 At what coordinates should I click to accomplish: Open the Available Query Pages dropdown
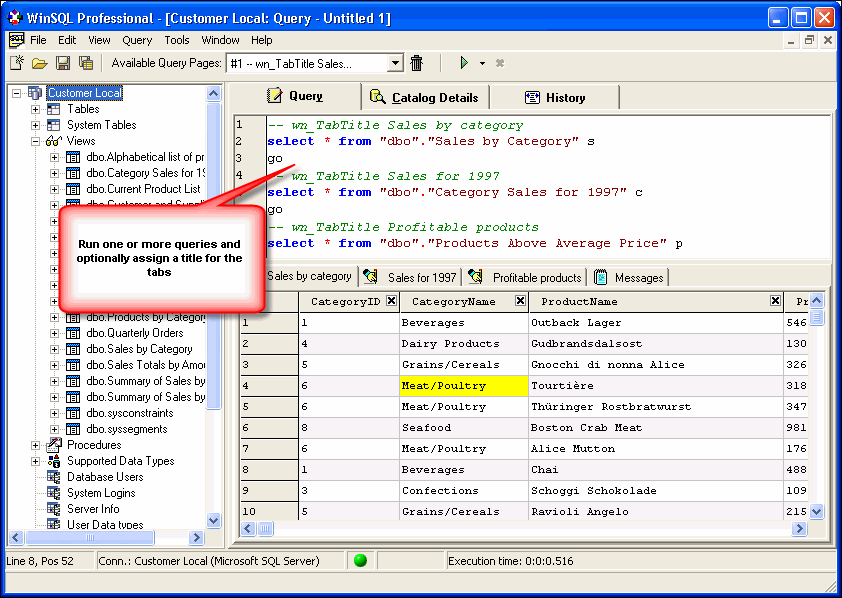tap(395, 63)
